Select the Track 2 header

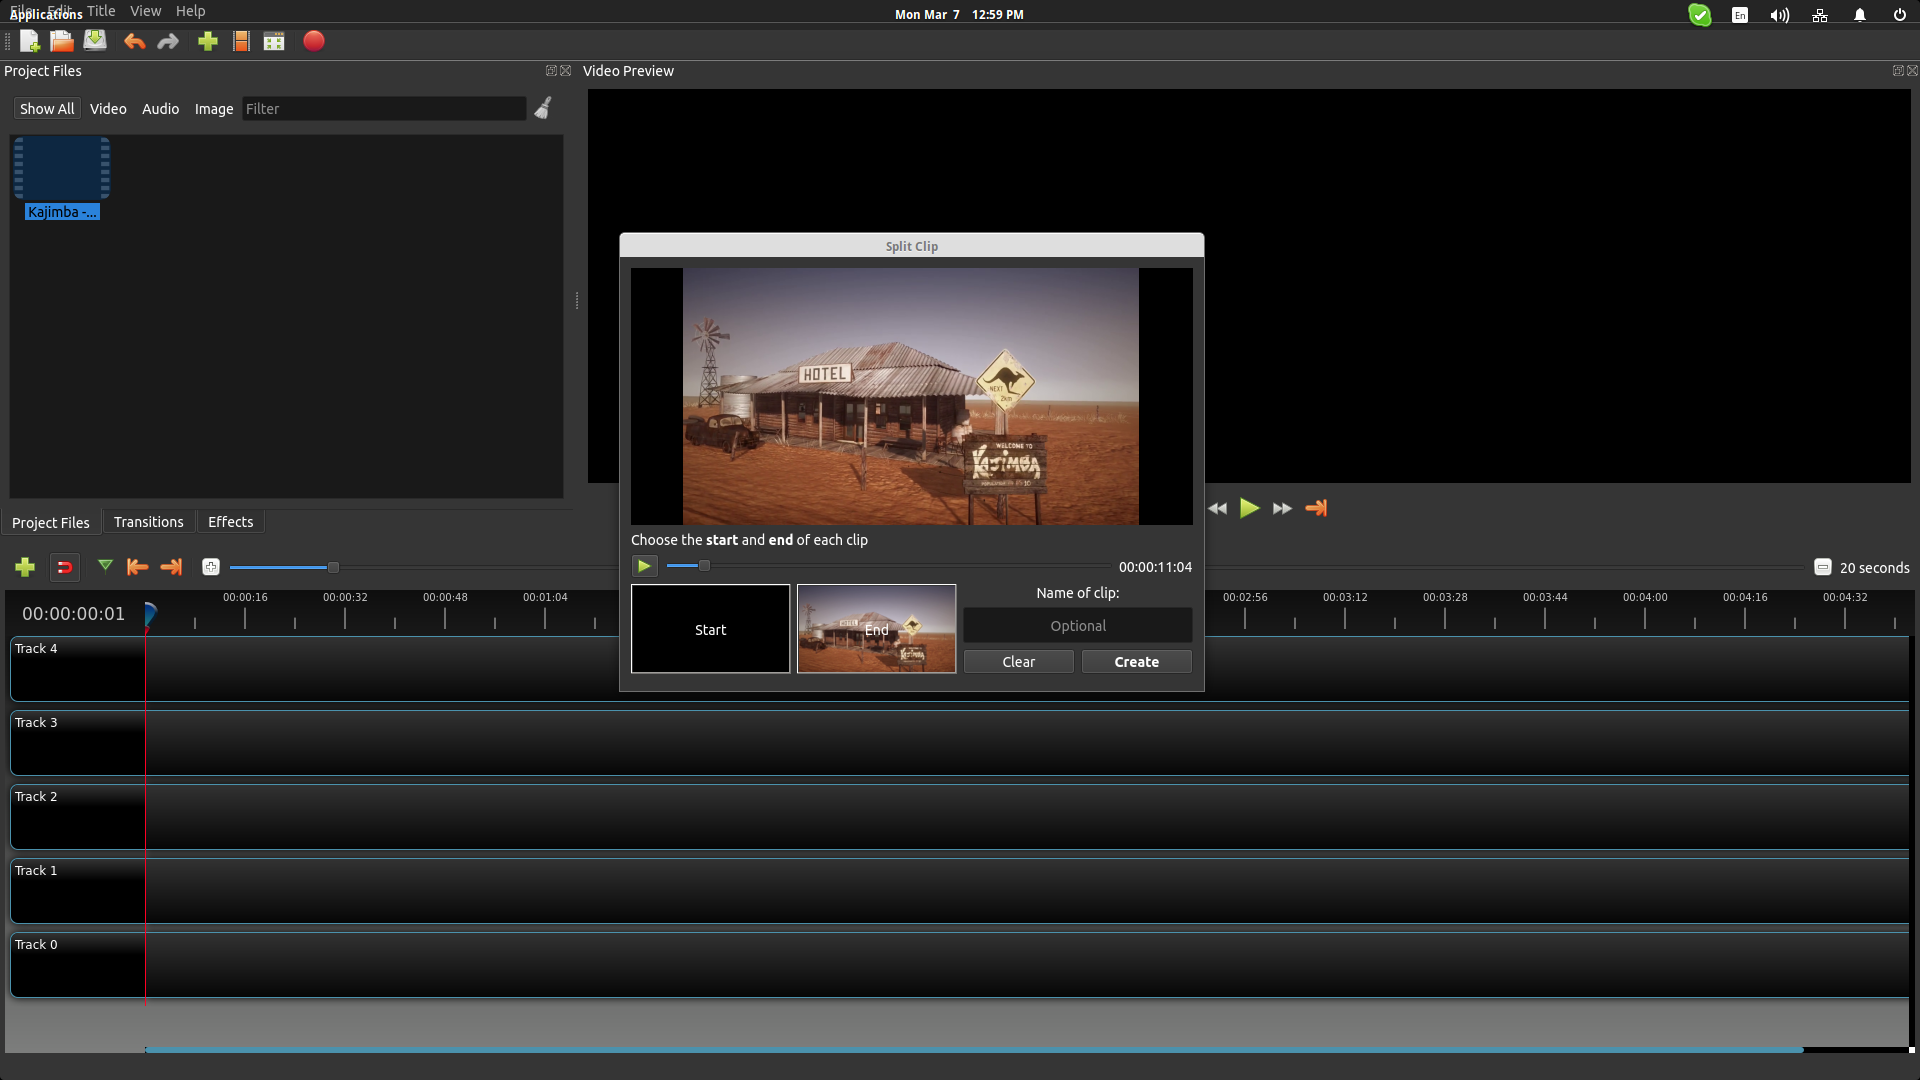pyautogui.click(x=78, y=817)
